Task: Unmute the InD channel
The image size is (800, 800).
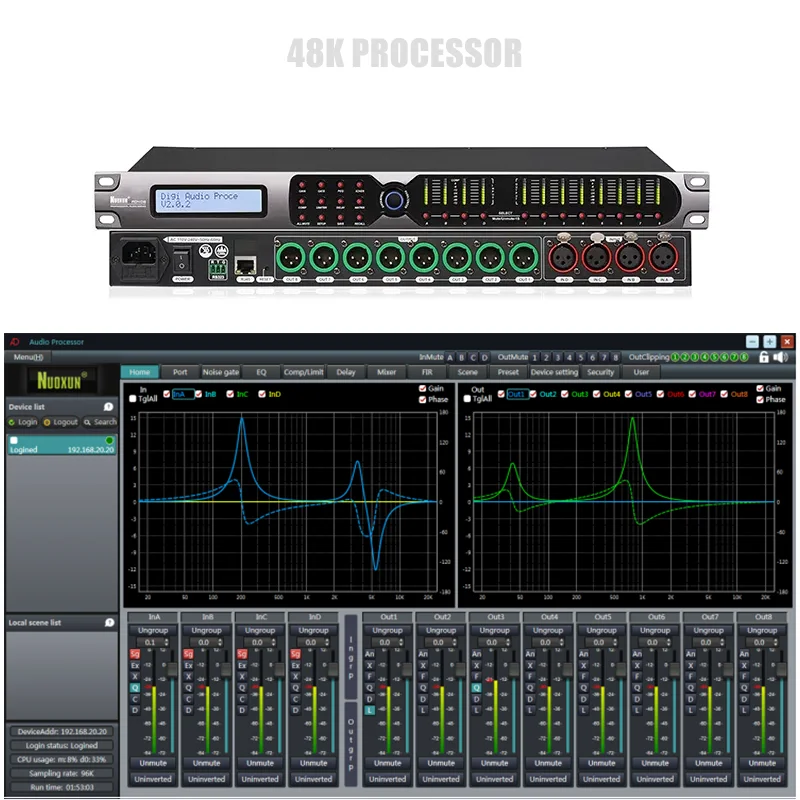Action: pyautogui.click(x=312, y=763)
